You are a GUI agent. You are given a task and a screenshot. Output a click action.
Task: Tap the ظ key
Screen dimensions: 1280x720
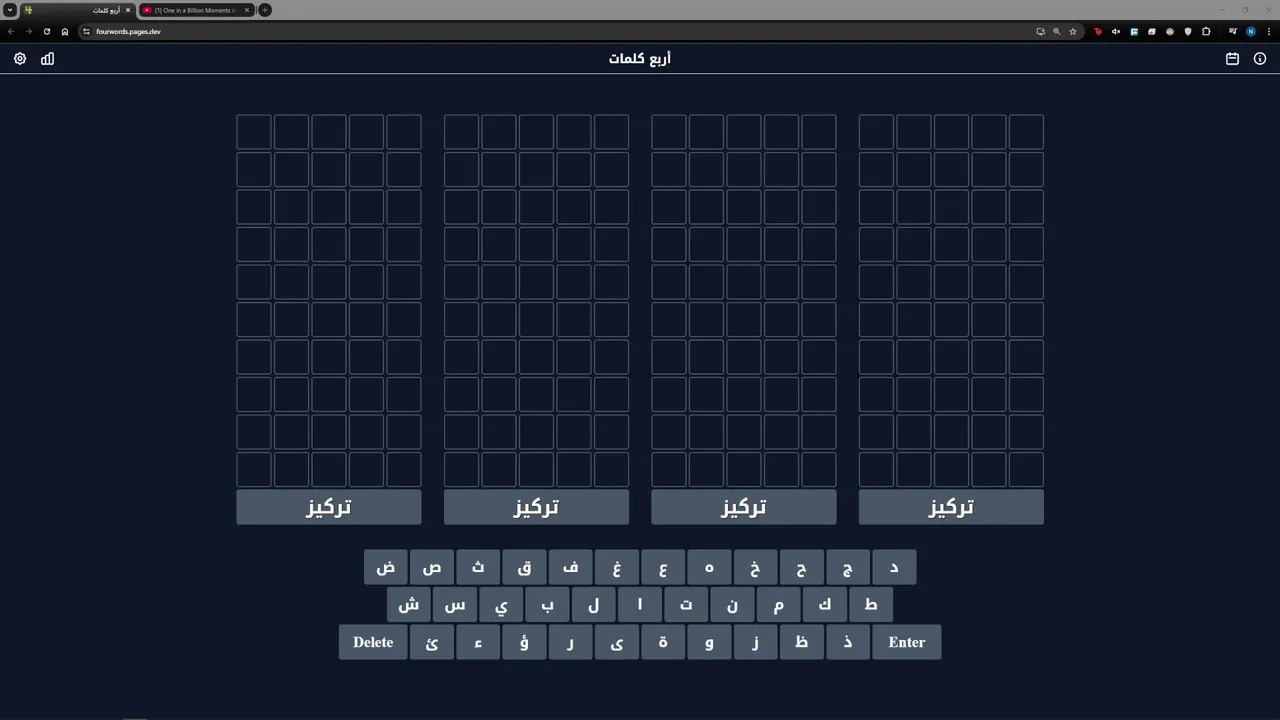point(802,642)
